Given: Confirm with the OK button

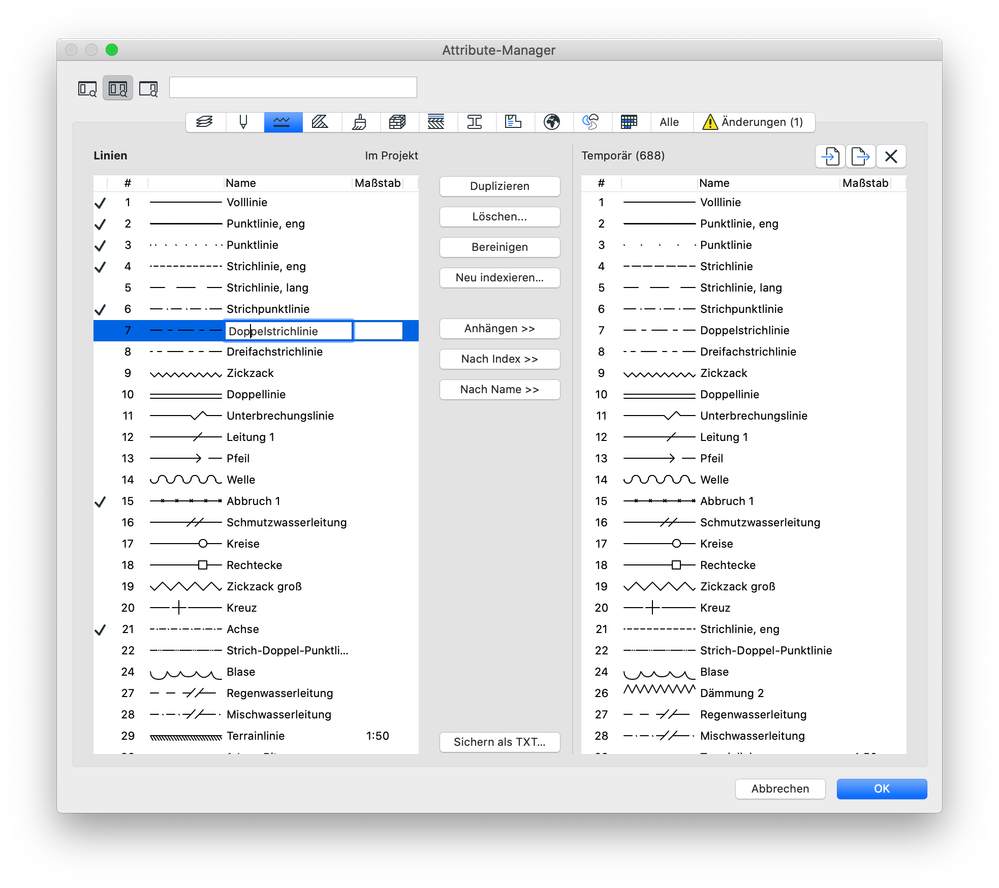Looking at the screenshot, I should pos(882,789).
